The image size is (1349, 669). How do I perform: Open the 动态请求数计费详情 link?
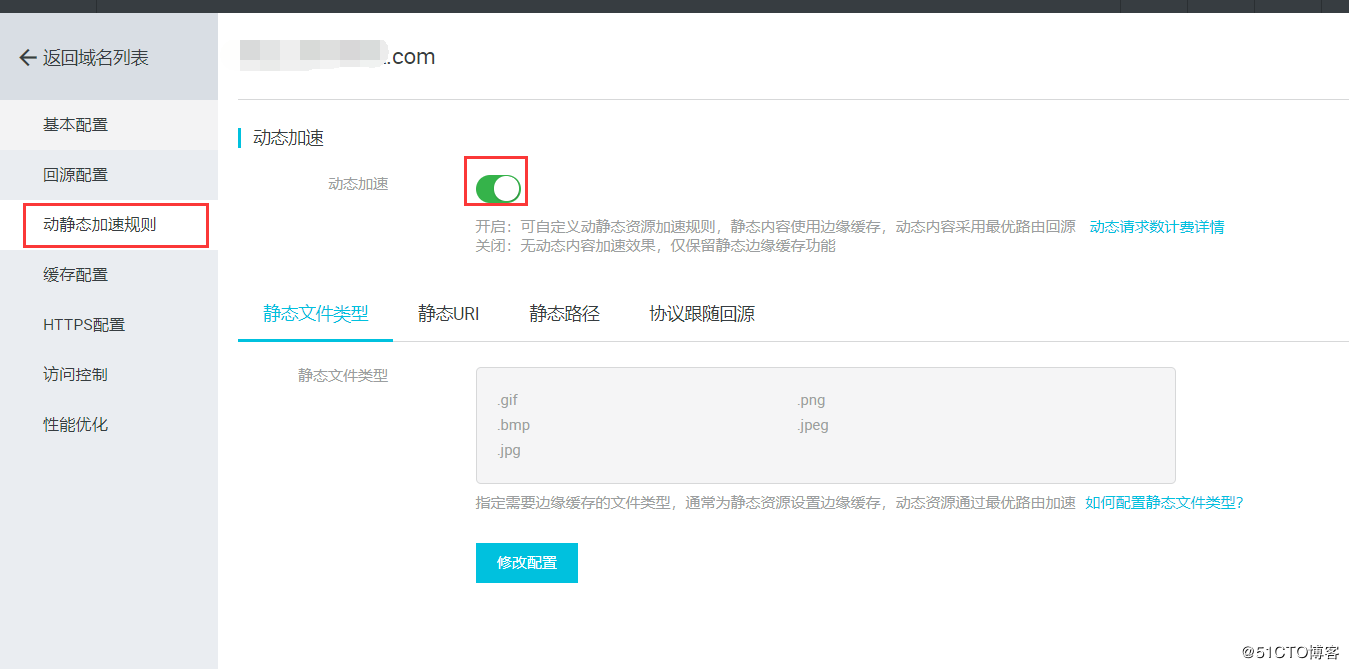(1156, 227)
